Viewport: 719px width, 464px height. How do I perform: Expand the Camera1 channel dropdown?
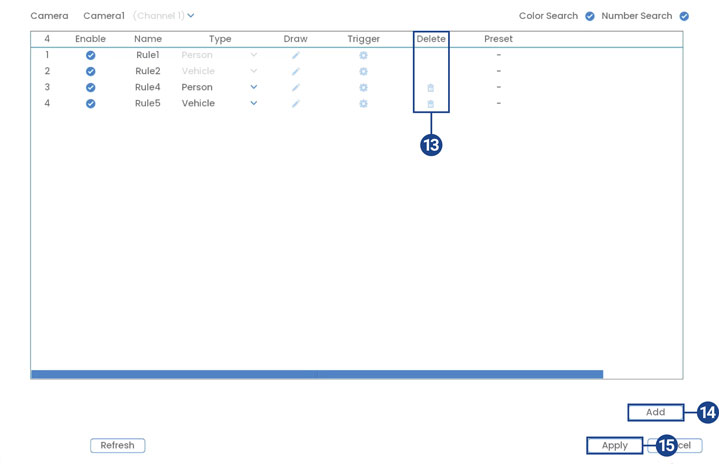click(190, 16)
